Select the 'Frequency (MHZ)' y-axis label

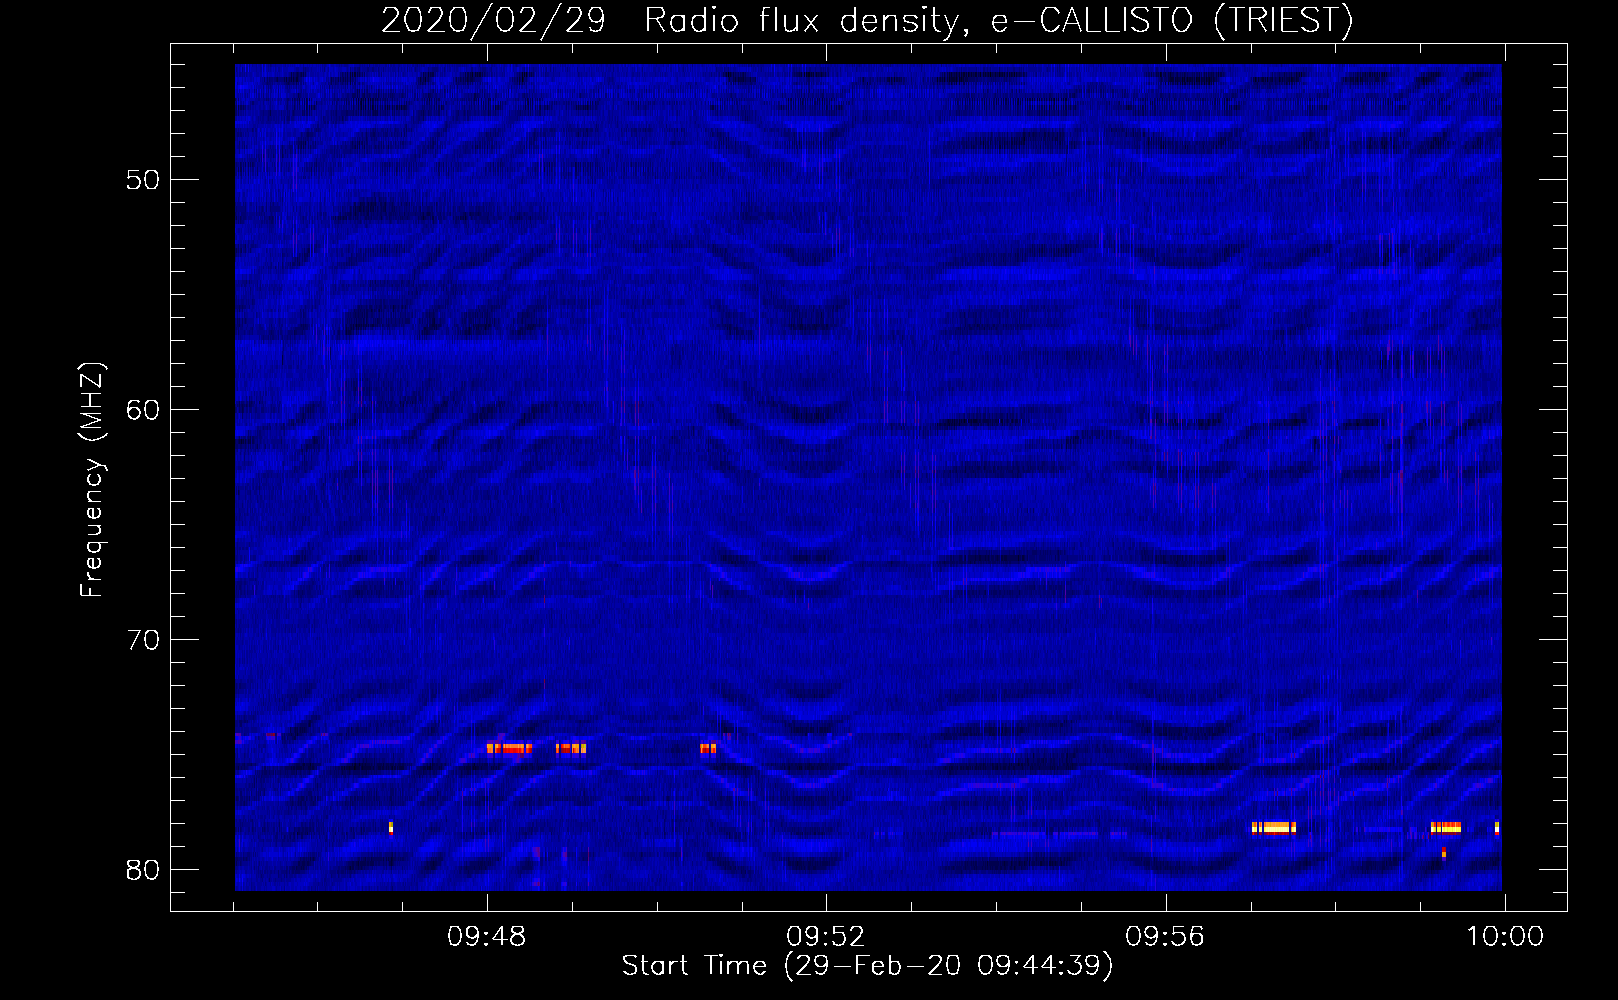click(x=92, y=480)
